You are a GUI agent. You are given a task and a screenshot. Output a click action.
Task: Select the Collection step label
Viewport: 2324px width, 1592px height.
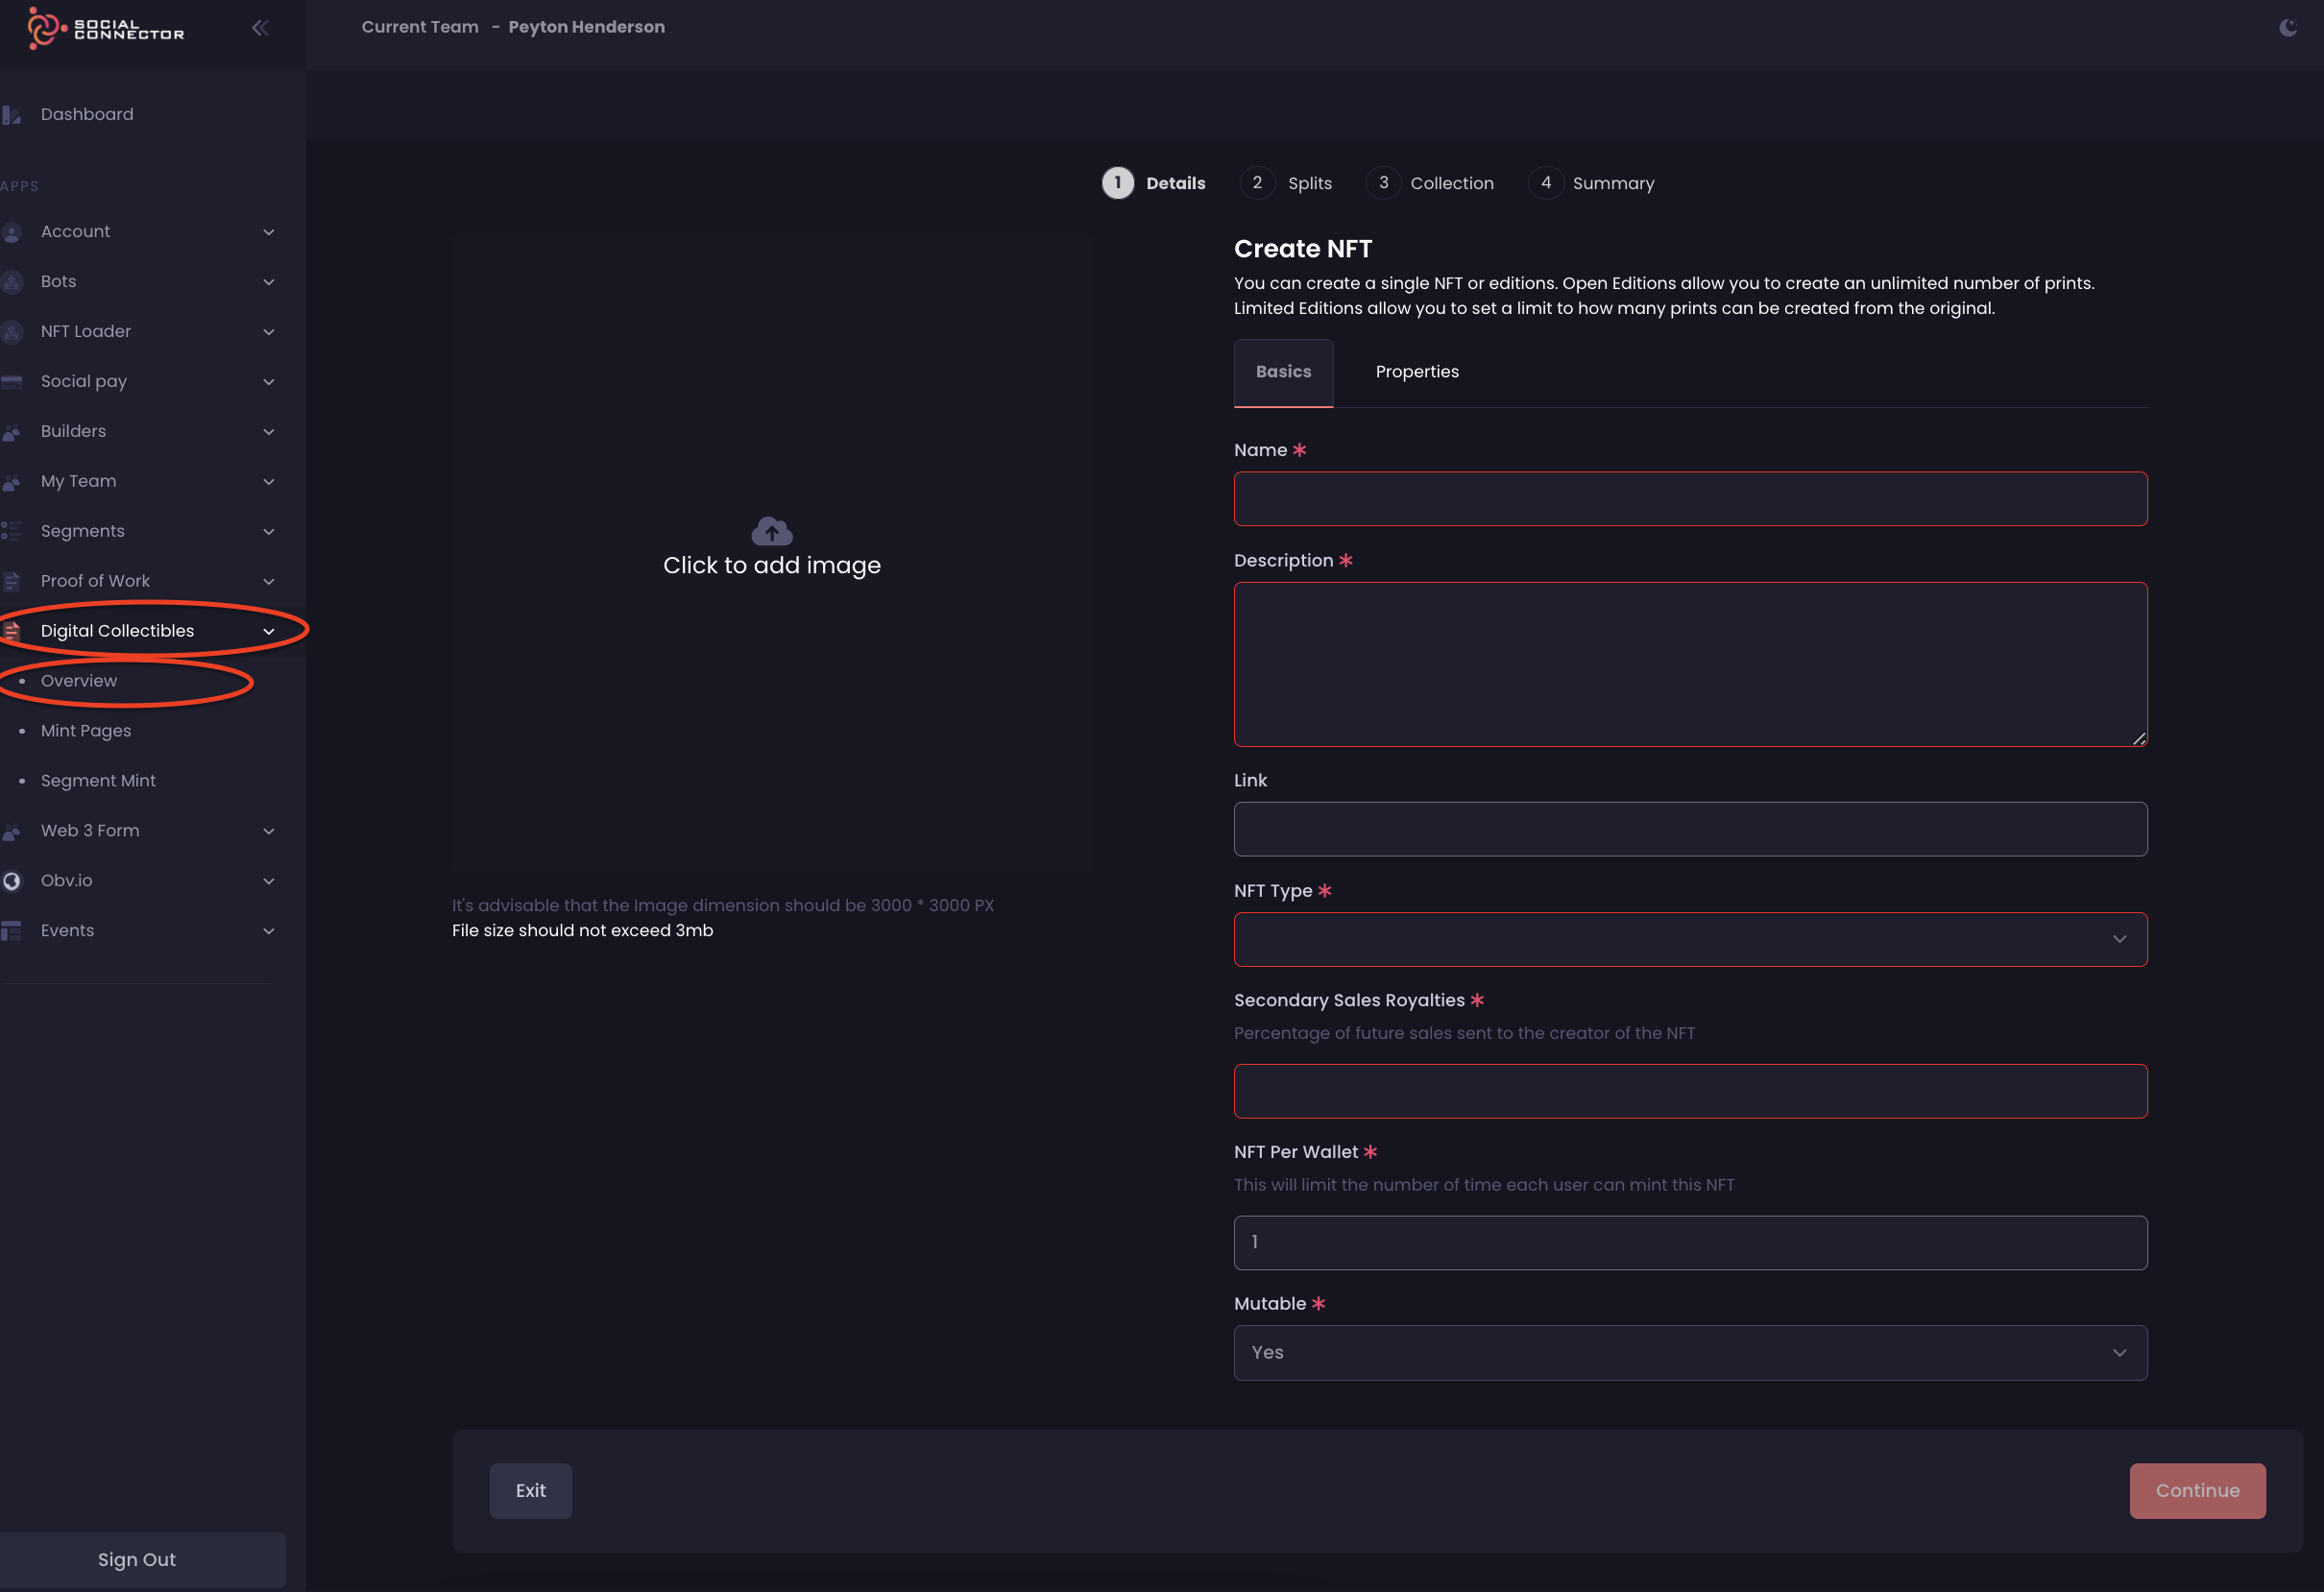click(1452, 183)
